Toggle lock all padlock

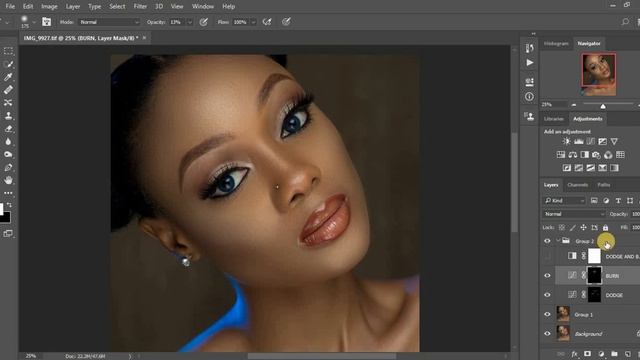(605, 227)
